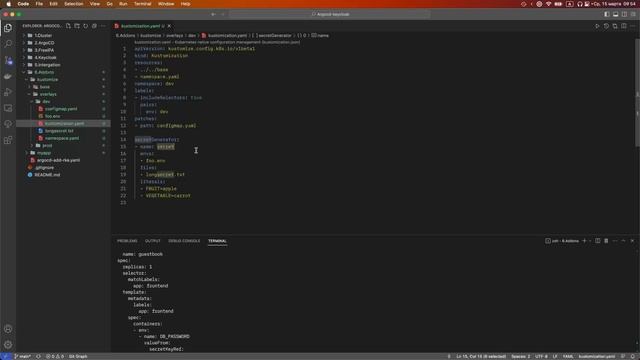Close the kustomization.yaml editor tab
This screenshot has height=360, width=640.
169,26
